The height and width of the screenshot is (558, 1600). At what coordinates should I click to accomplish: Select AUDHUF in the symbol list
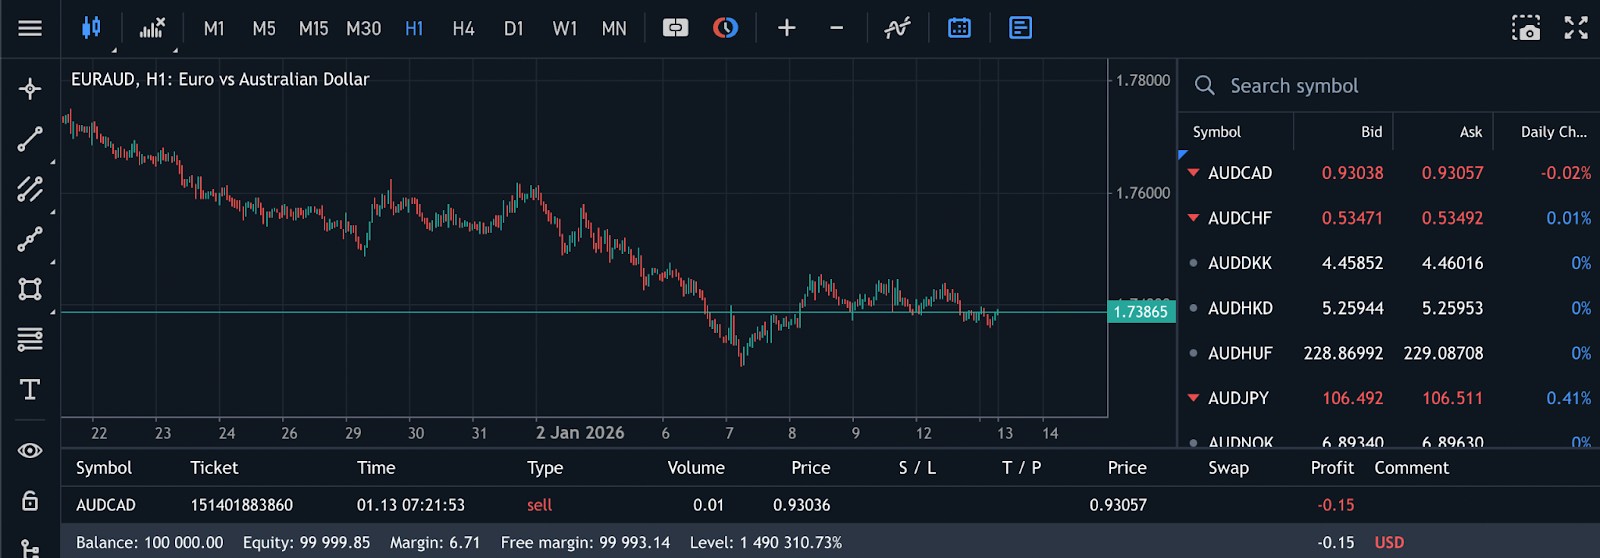[x=1240, y=353]
